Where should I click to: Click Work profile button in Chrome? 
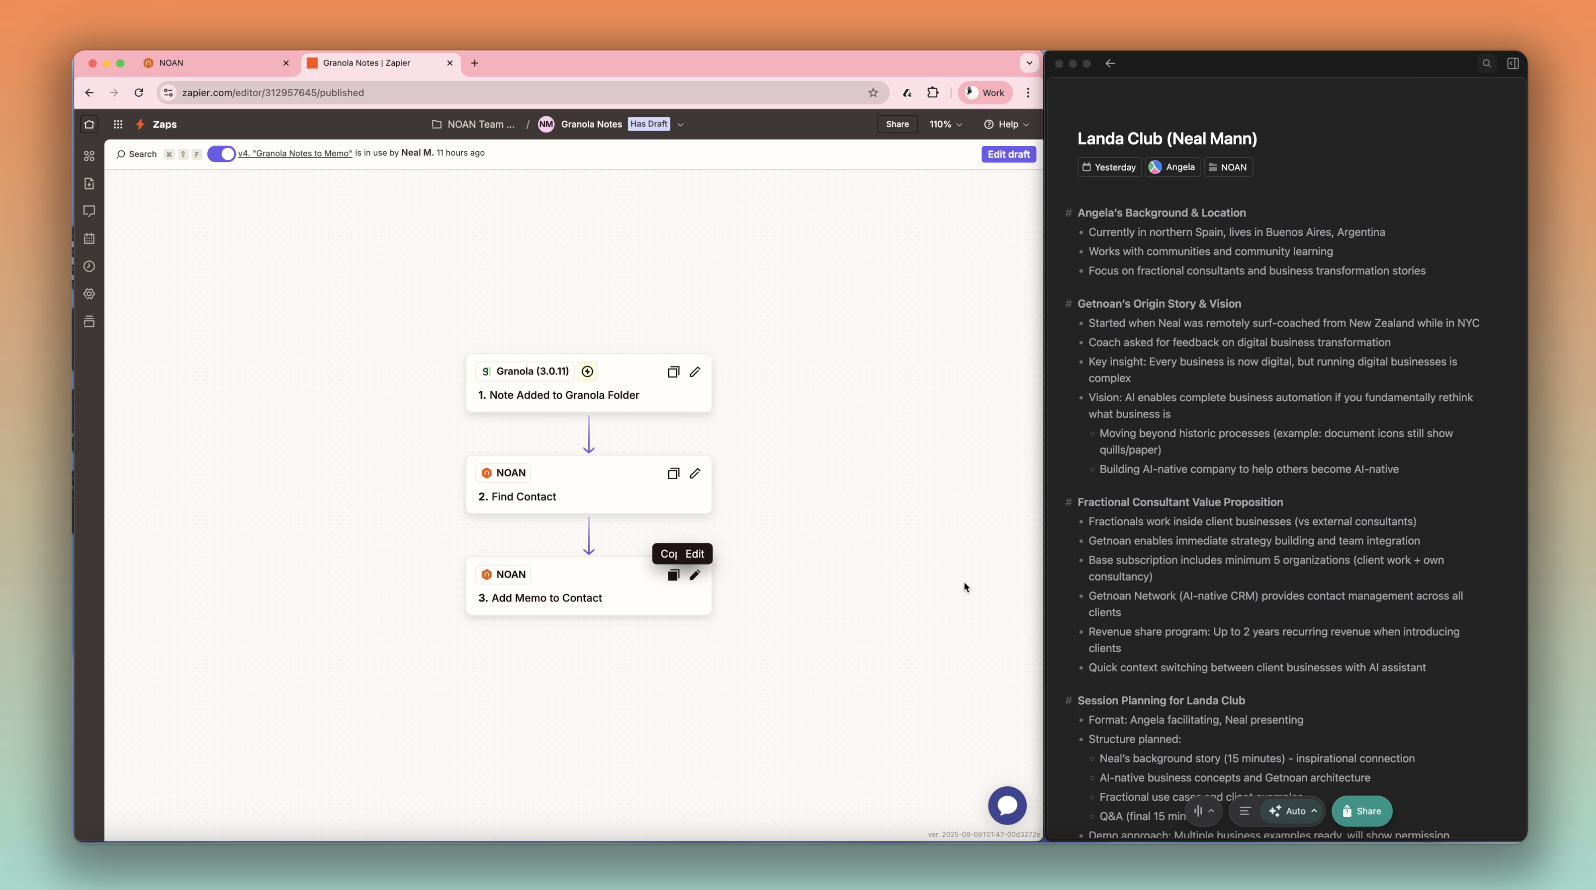pyautogui.click(x=985, y=93)
